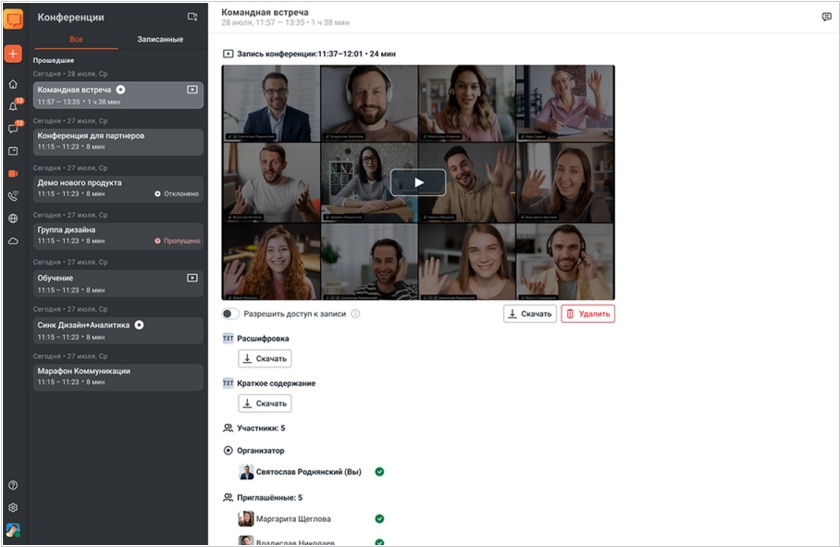The height and width of the screenshot is (547, 840).
Task: Click the chat icon at top right
Action: [826, 17]
